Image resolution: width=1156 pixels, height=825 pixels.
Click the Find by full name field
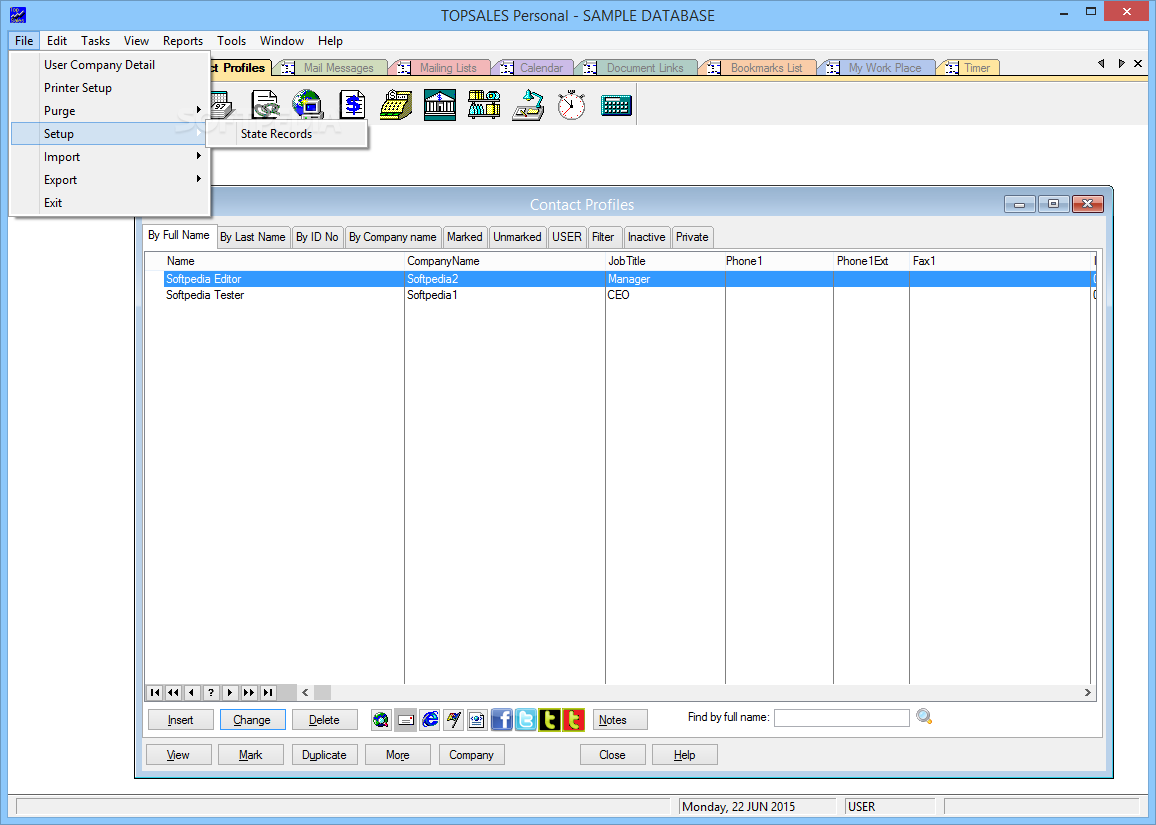841,717
